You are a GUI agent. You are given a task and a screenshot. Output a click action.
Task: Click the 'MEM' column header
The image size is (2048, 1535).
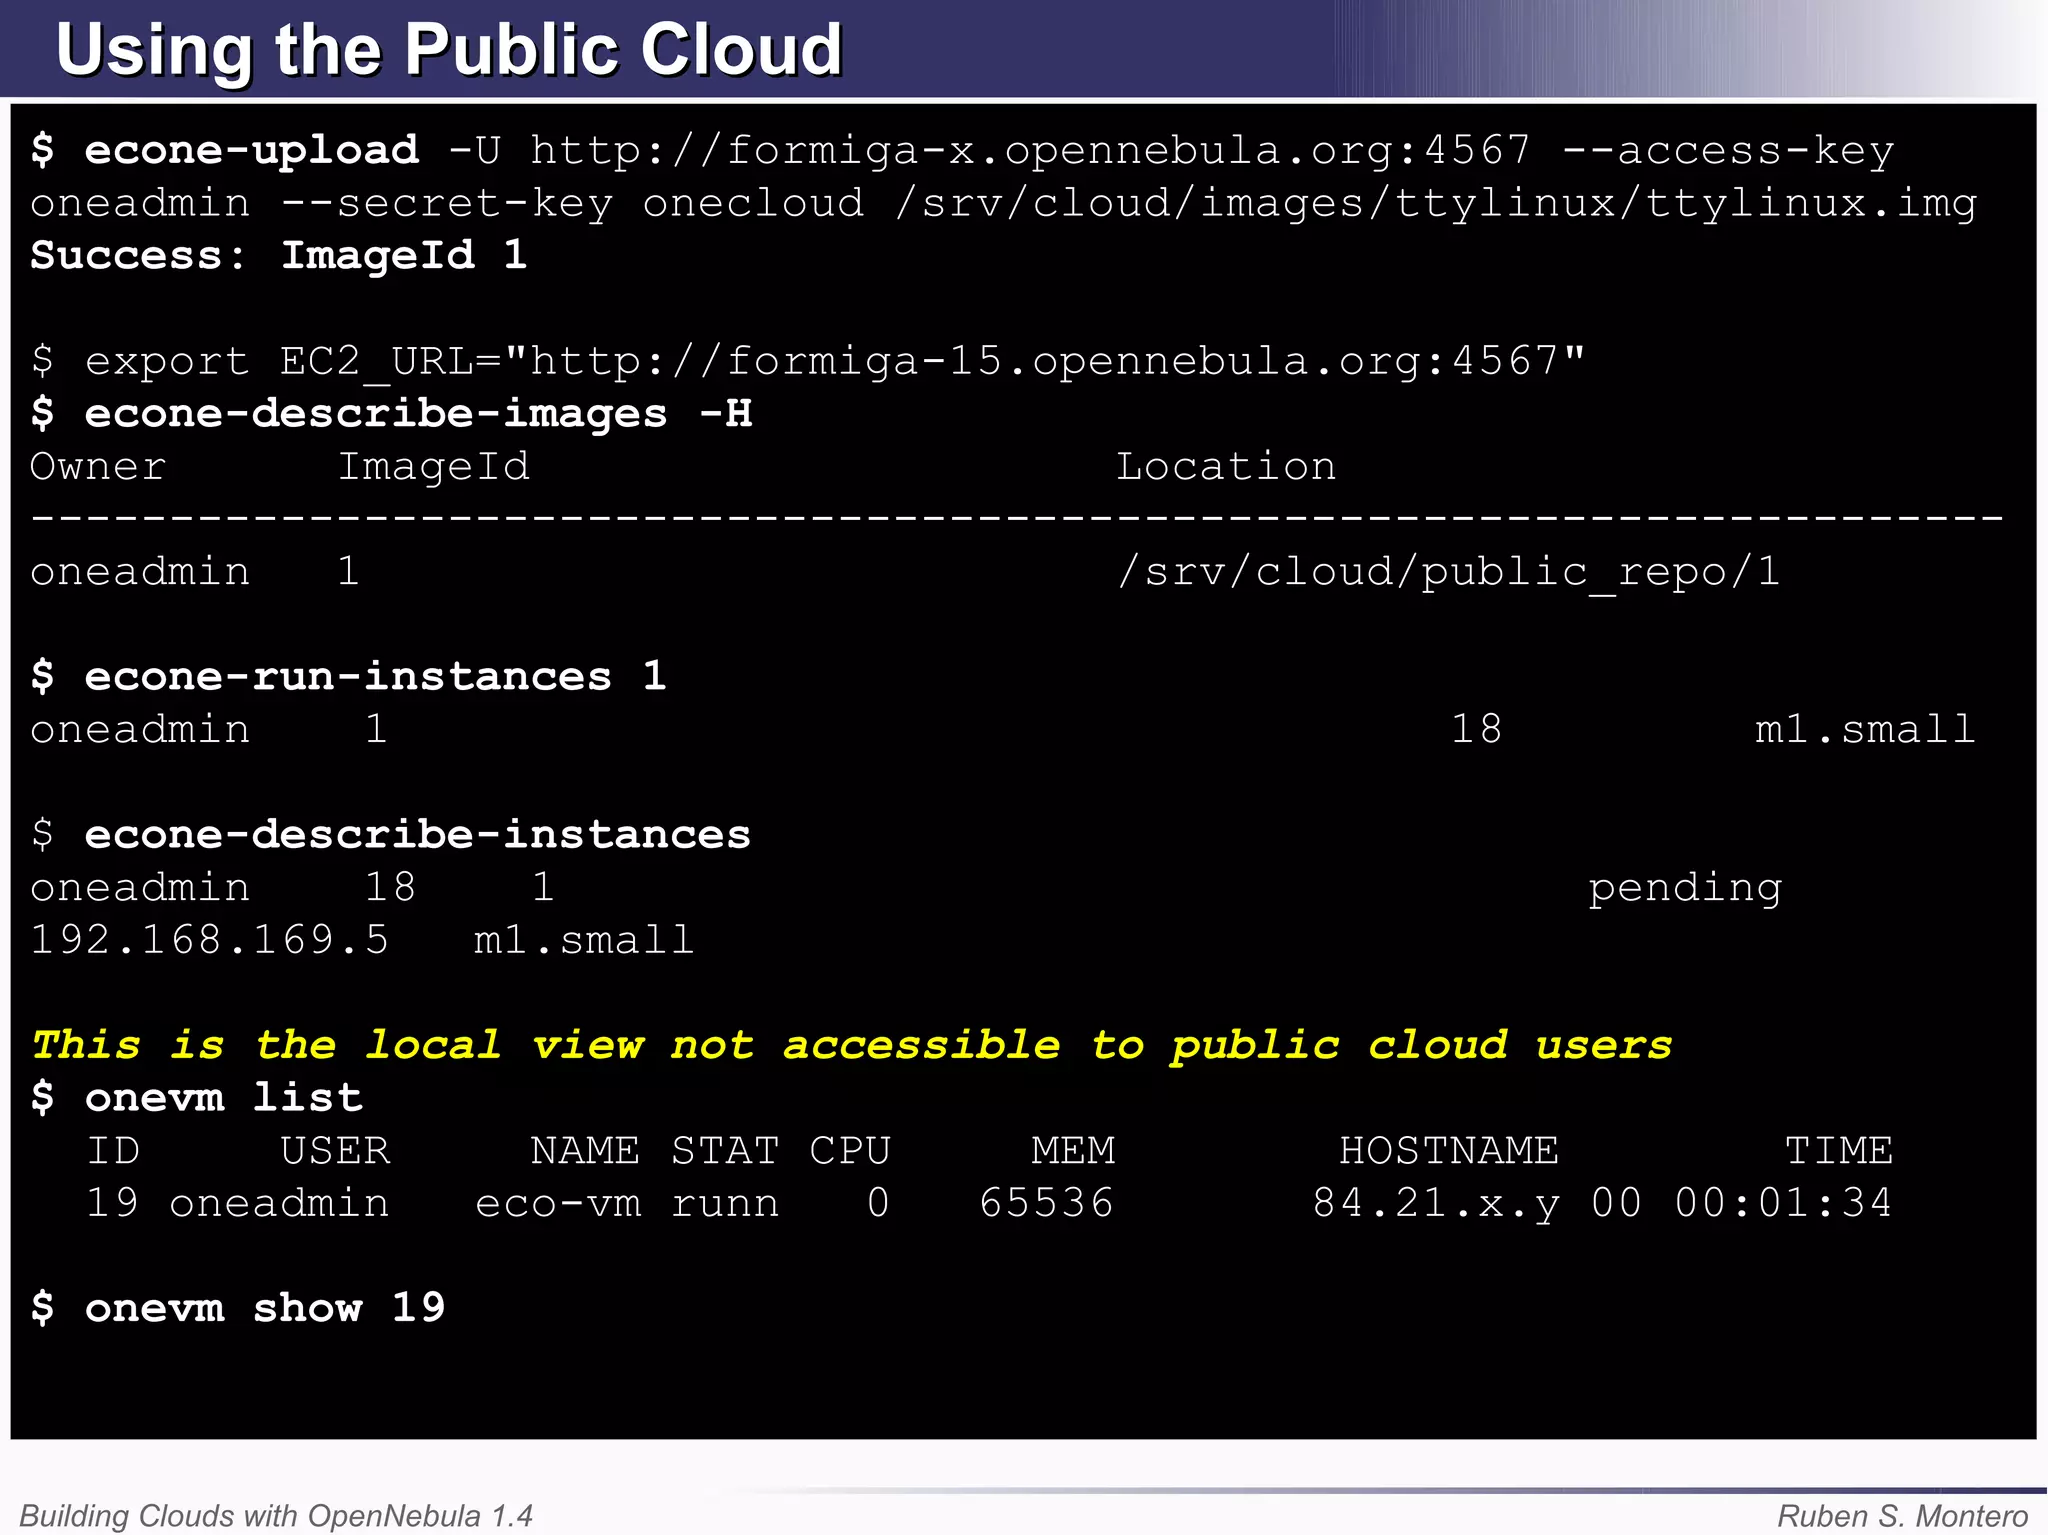pos(1073,1150)
